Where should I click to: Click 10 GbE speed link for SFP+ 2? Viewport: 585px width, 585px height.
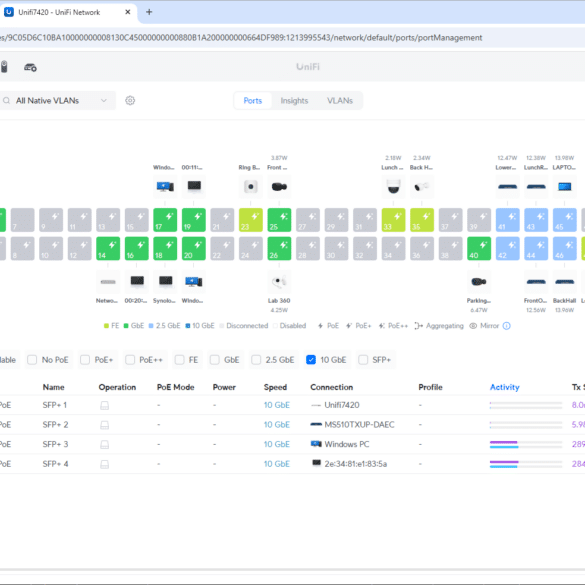(x=277, y=425)
